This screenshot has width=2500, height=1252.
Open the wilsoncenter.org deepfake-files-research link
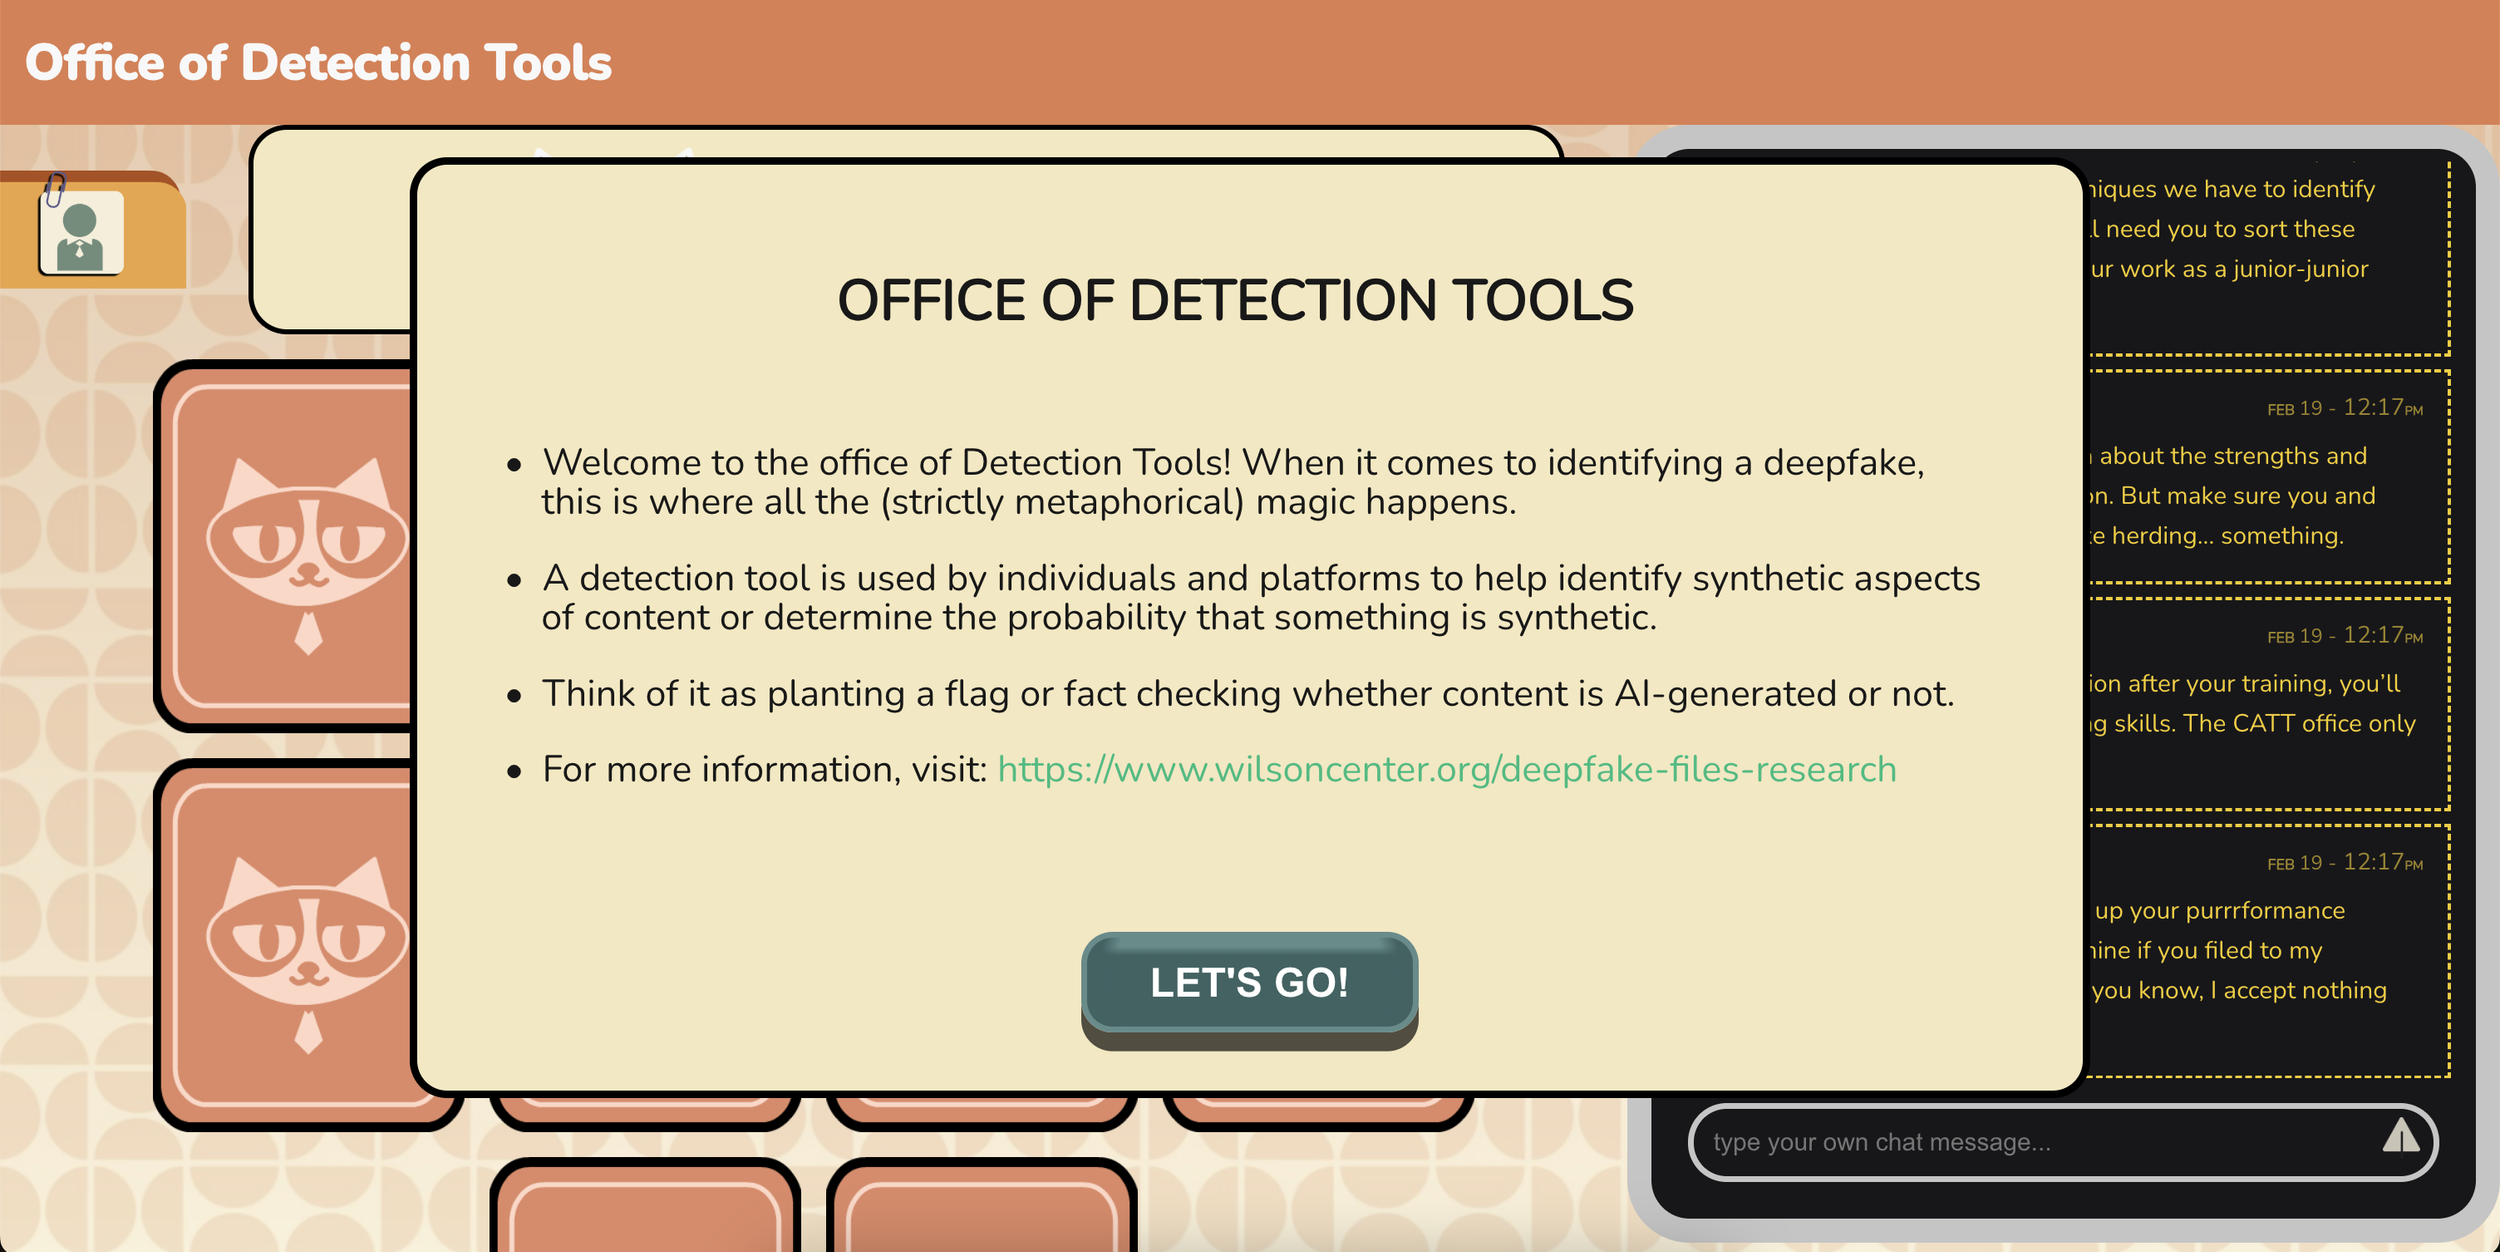1446,769
